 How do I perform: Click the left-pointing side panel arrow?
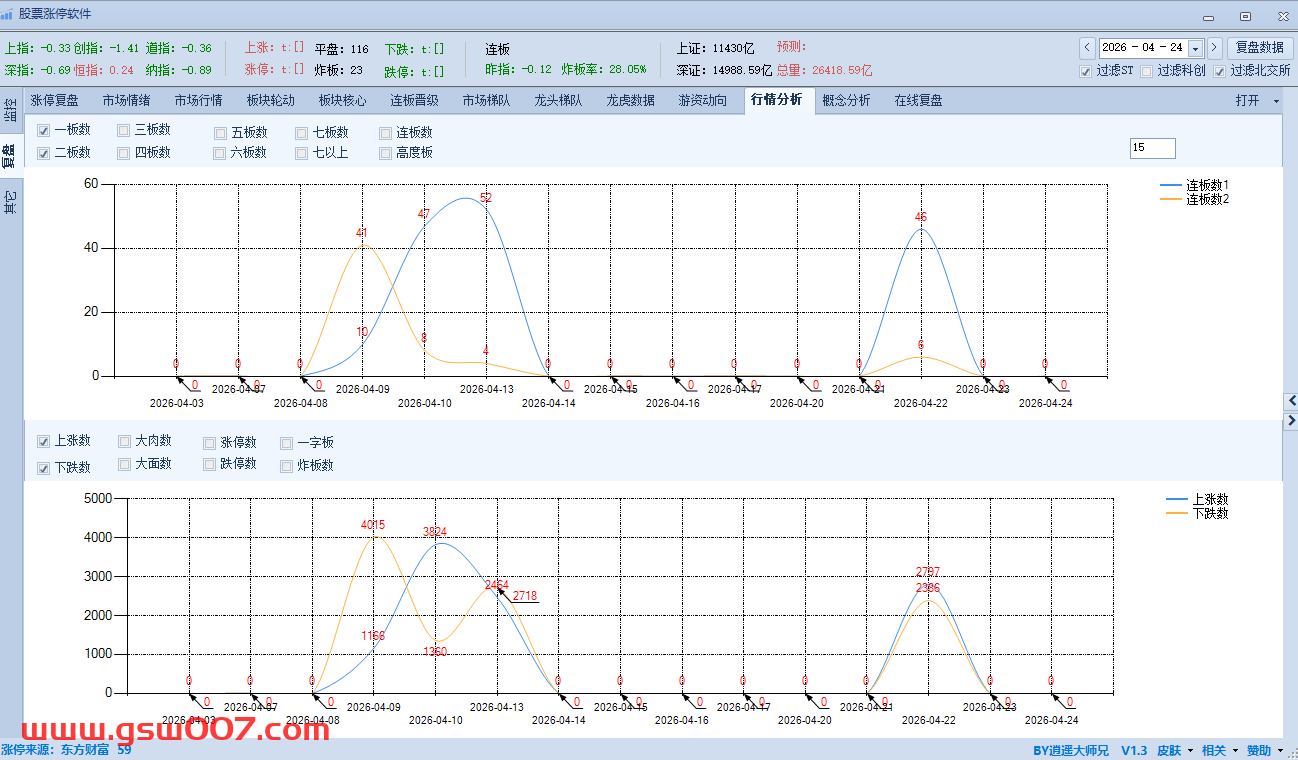pos(1289,401)
